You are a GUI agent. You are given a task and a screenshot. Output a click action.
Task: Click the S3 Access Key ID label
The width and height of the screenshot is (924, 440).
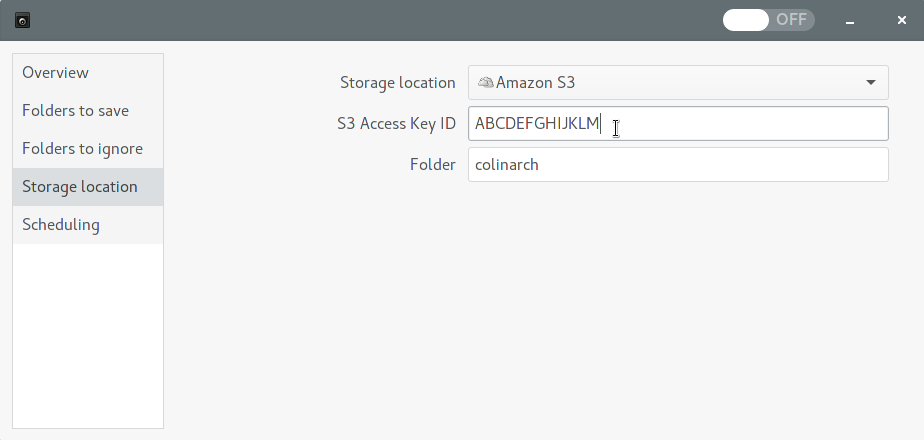[396, 124]
